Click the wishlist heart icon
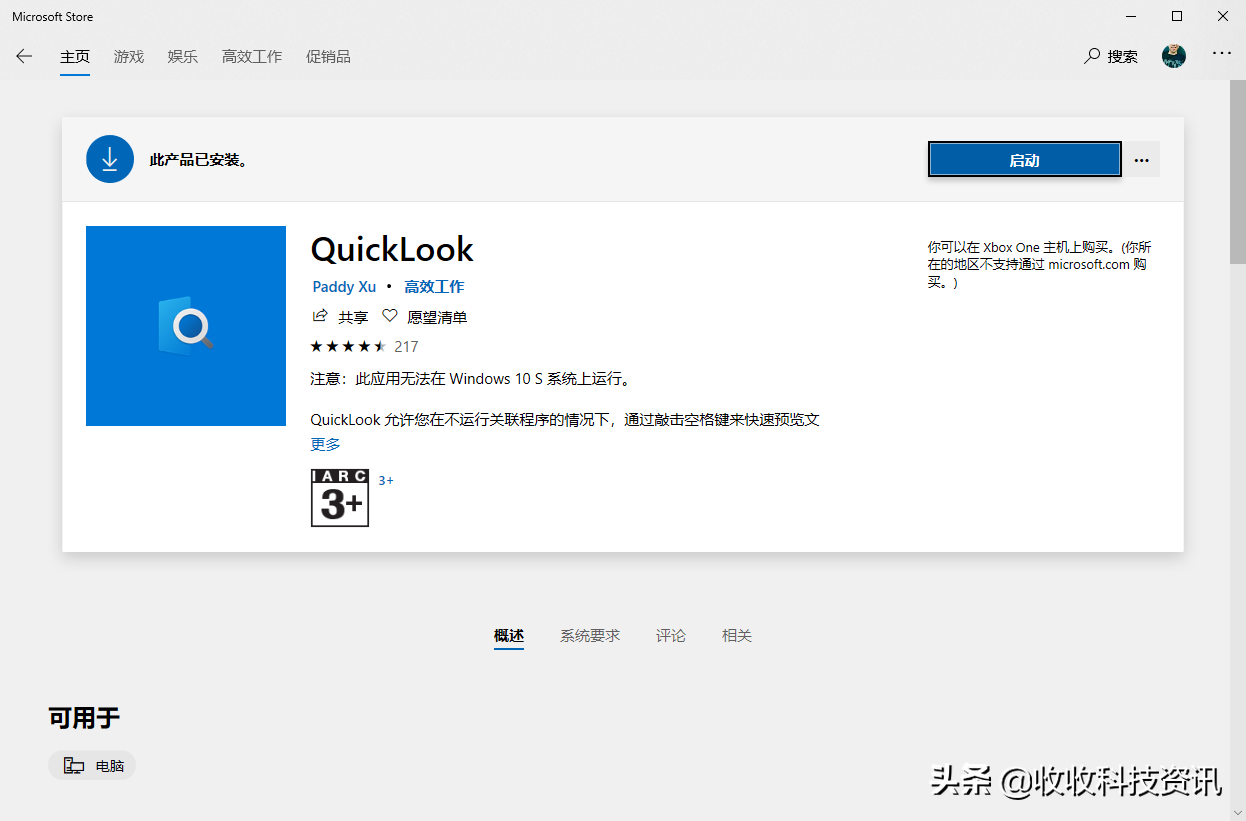This screenshot has height=821, width=1246. pos(389,316)
